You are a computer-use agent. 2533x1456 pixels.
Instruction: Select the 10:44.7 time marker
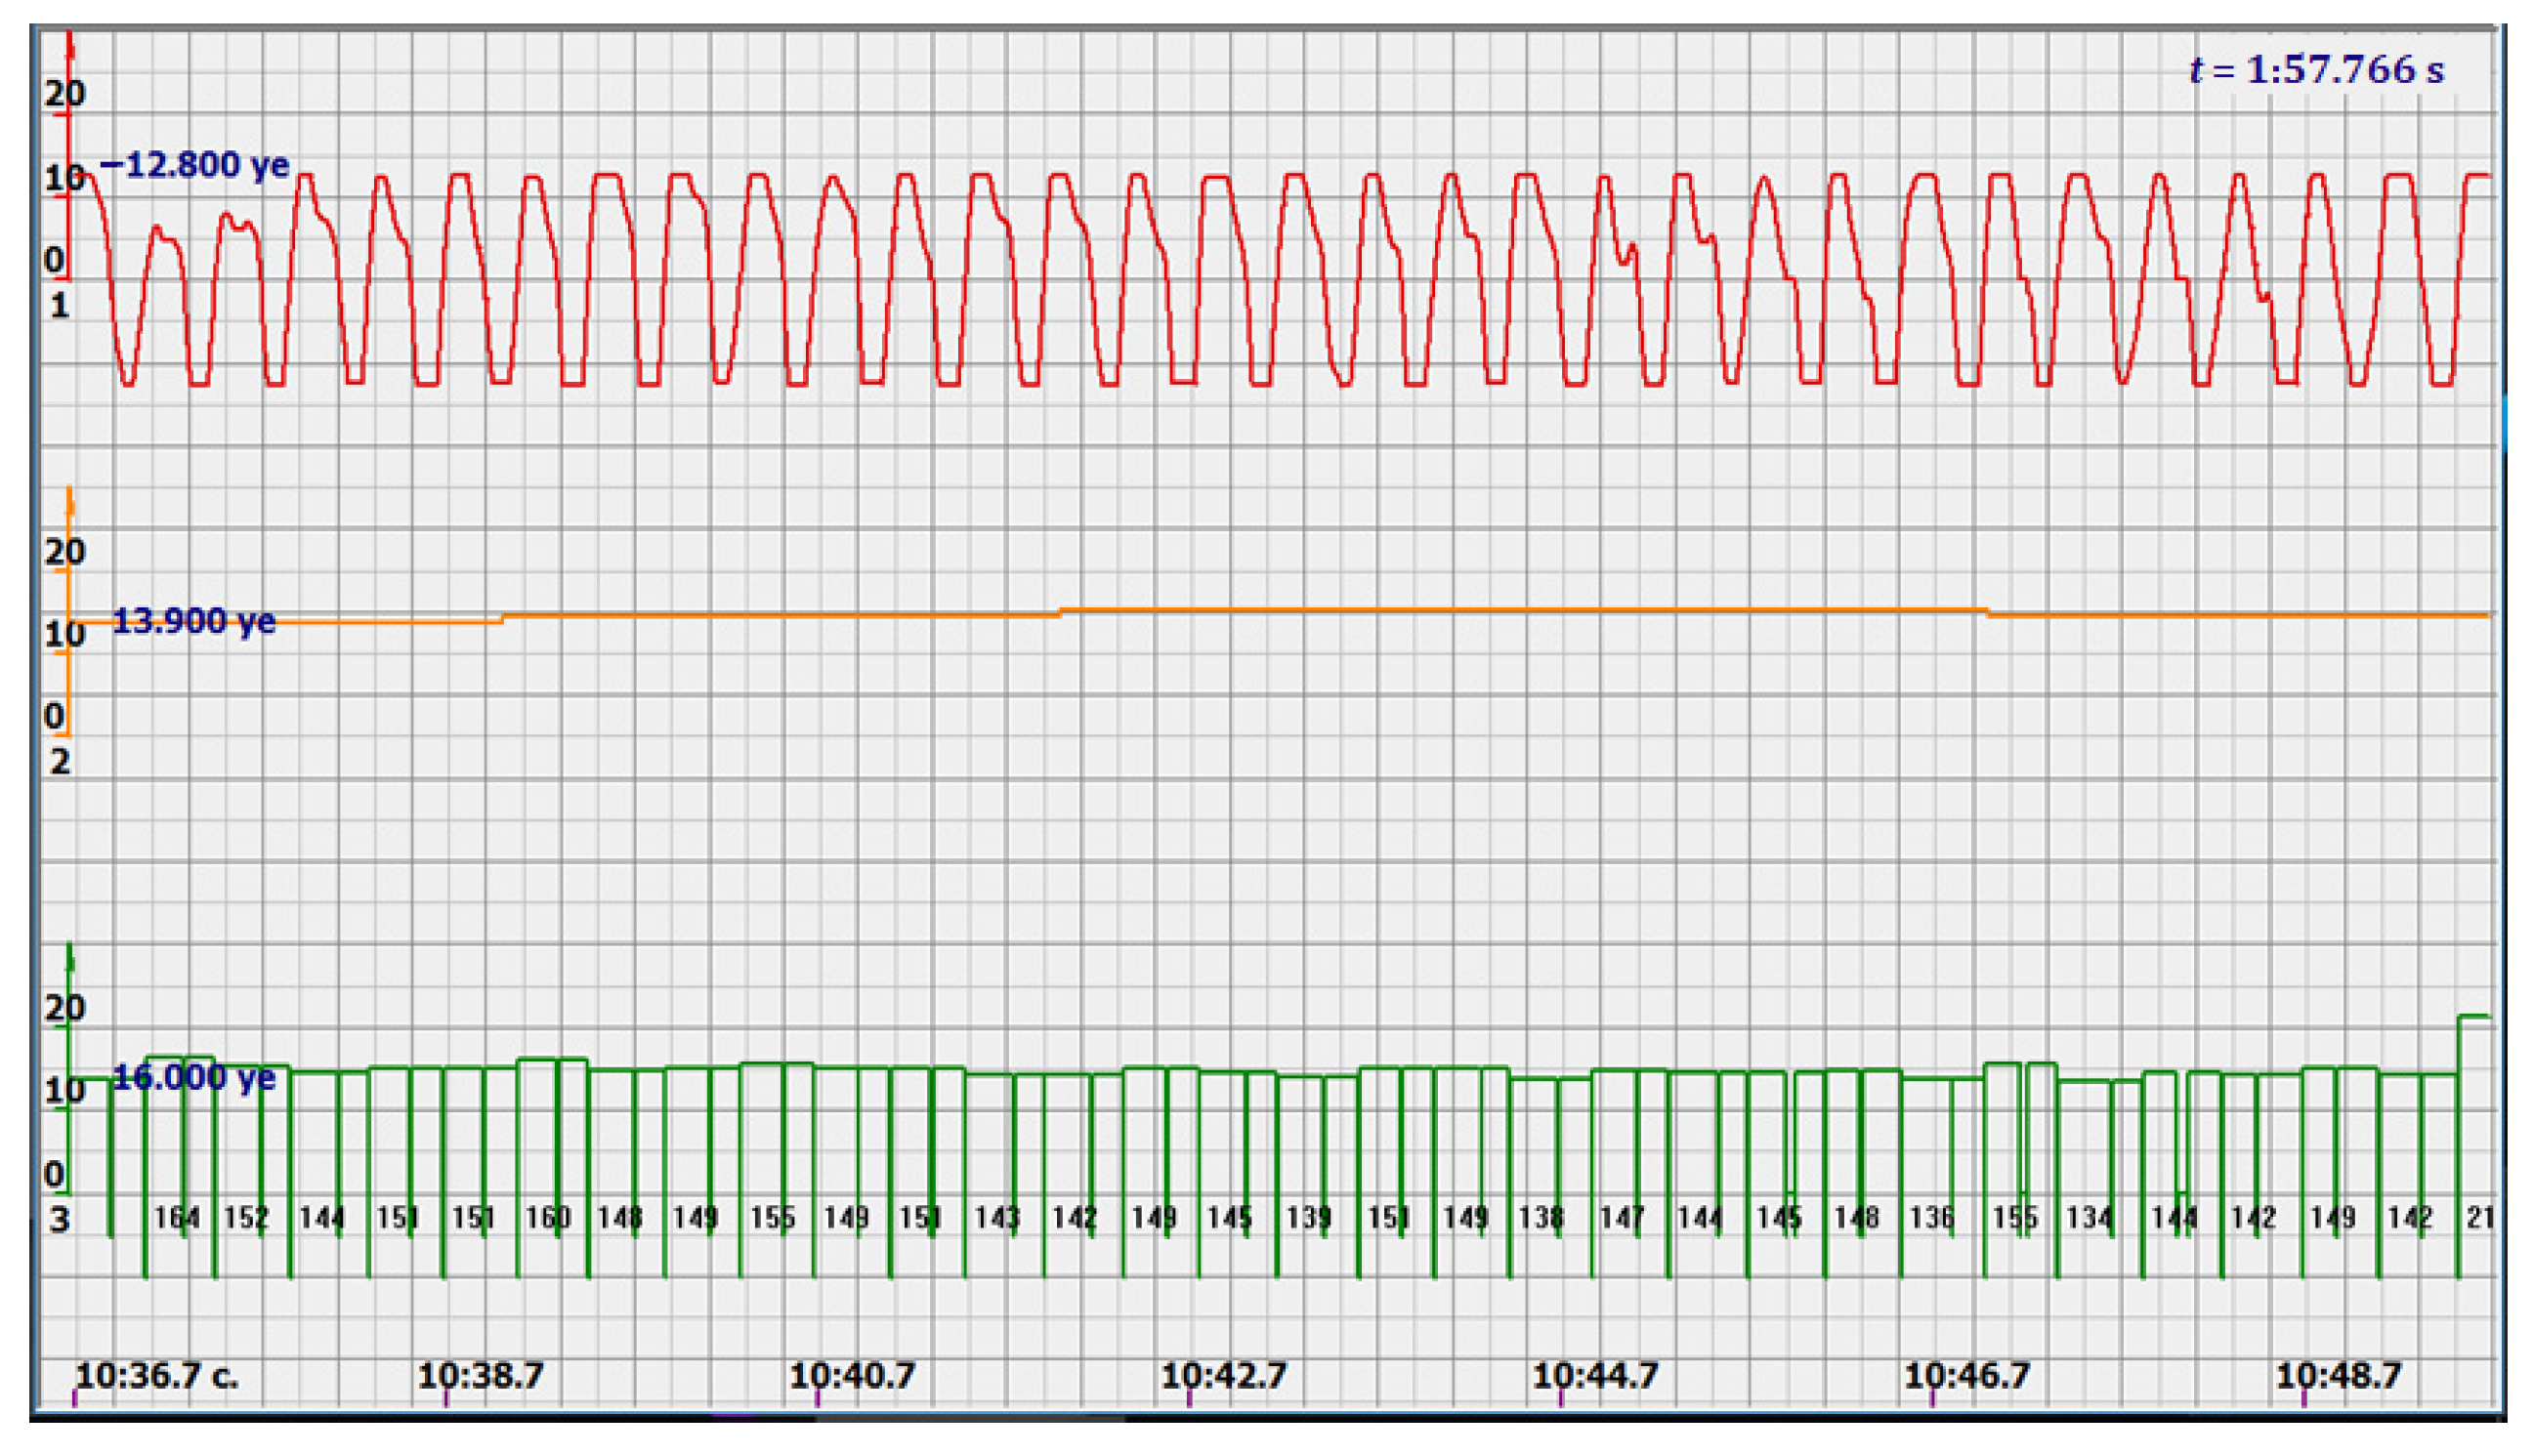[1595, 1377]
